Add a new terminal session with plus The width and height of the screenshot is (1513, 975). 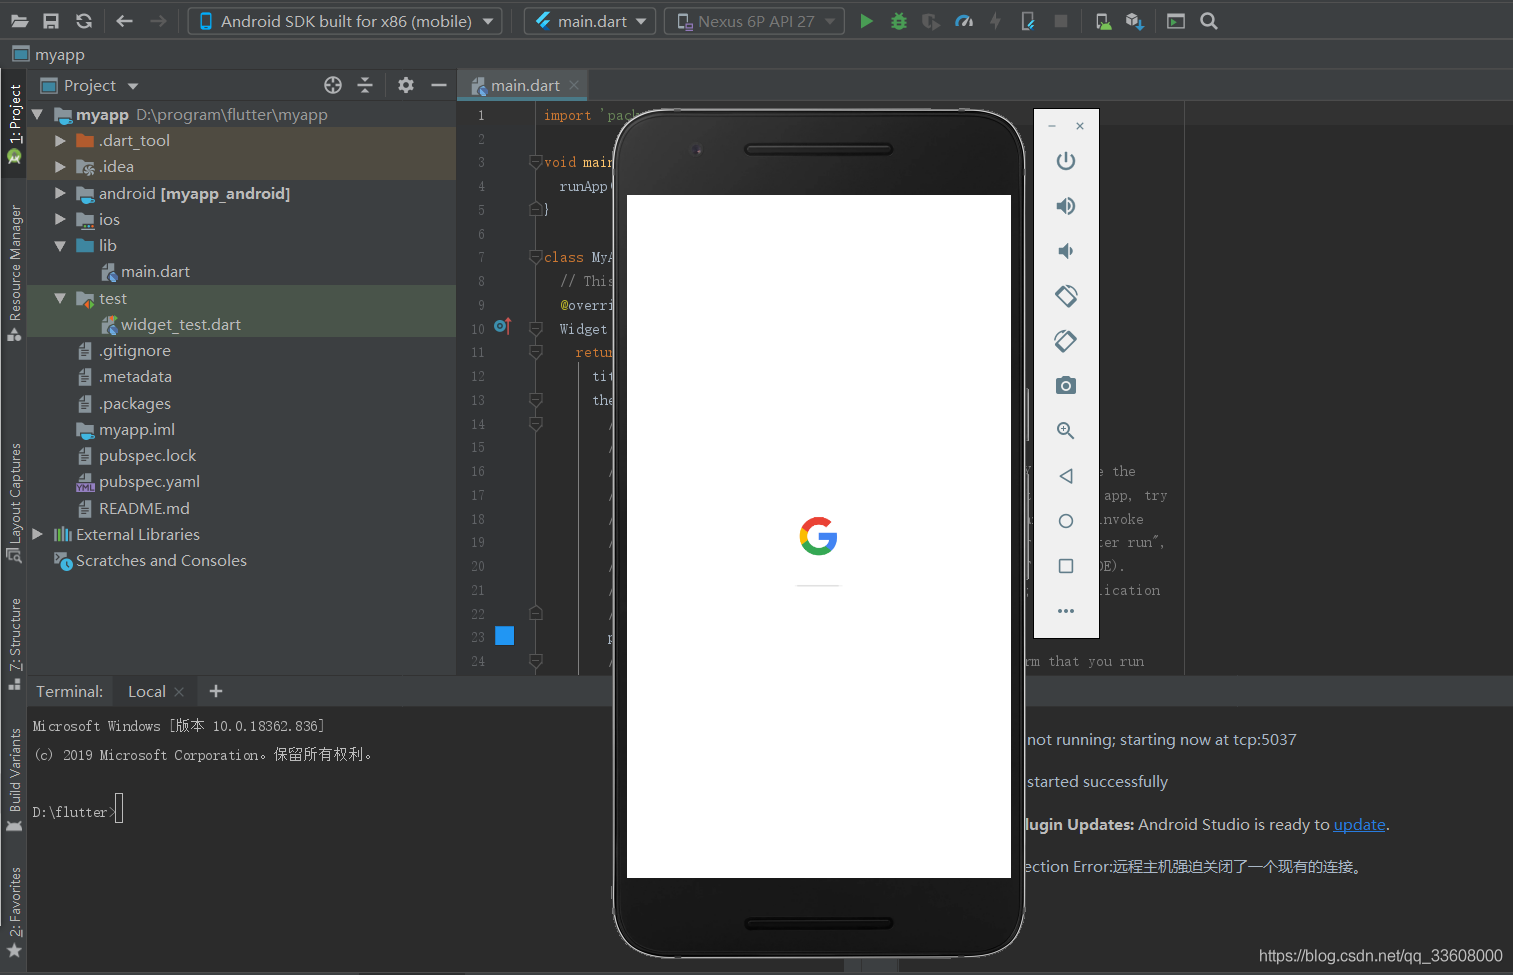[215, 691]
